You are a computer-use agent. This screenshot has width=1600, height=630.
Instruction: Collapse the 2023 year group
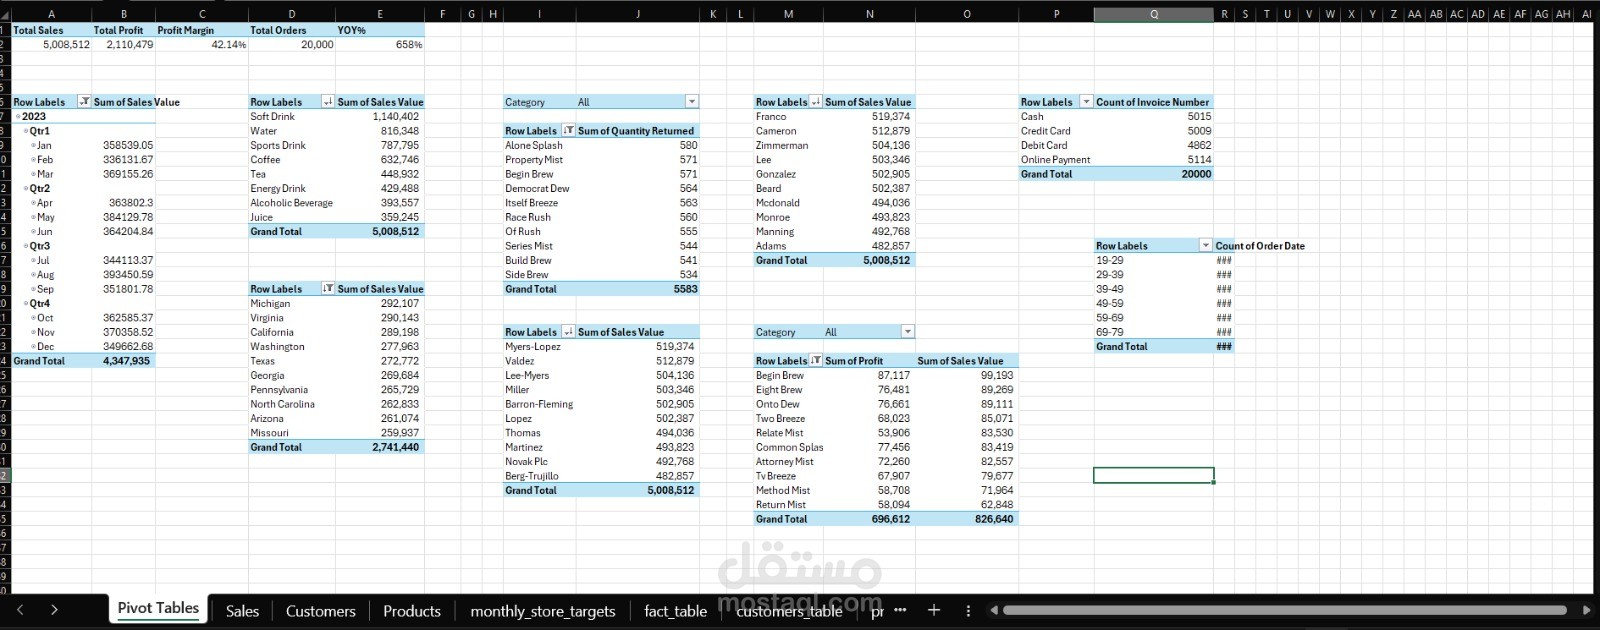point(18,117)
